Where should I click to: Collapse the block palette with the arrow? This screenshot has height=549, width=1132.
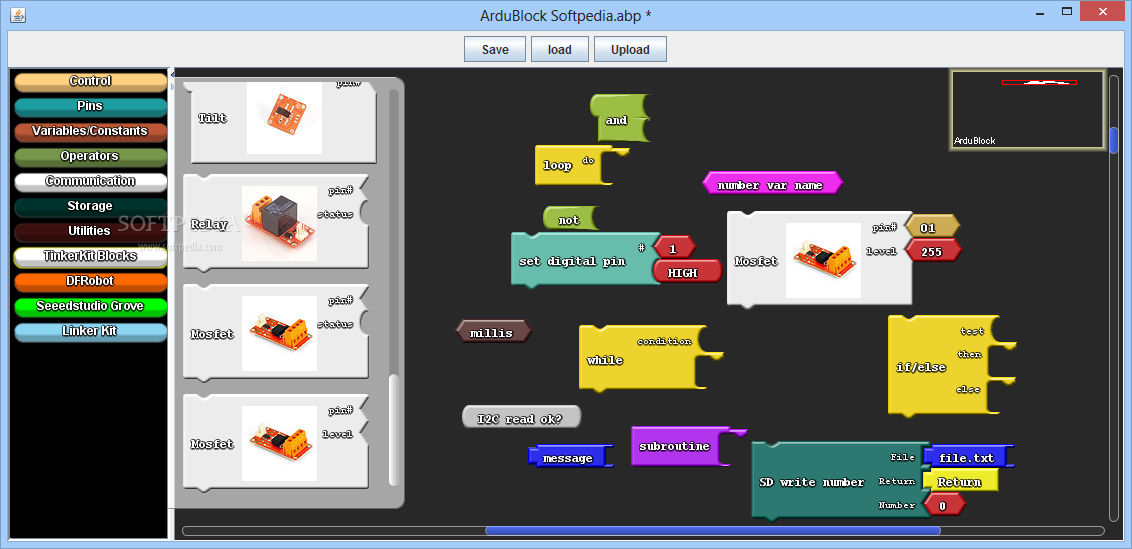[x=172, y=74]
